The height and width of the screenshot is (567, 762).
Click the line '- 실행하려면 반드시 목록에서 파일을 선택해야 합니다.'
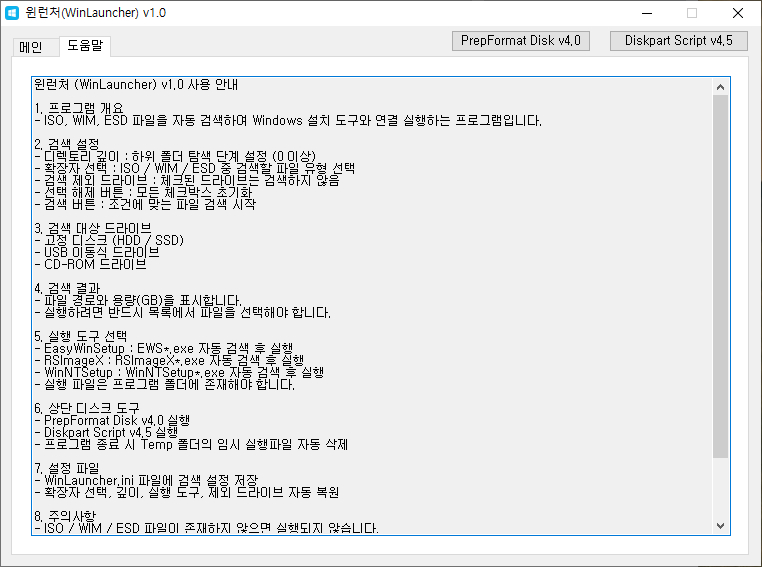point(182,312)
